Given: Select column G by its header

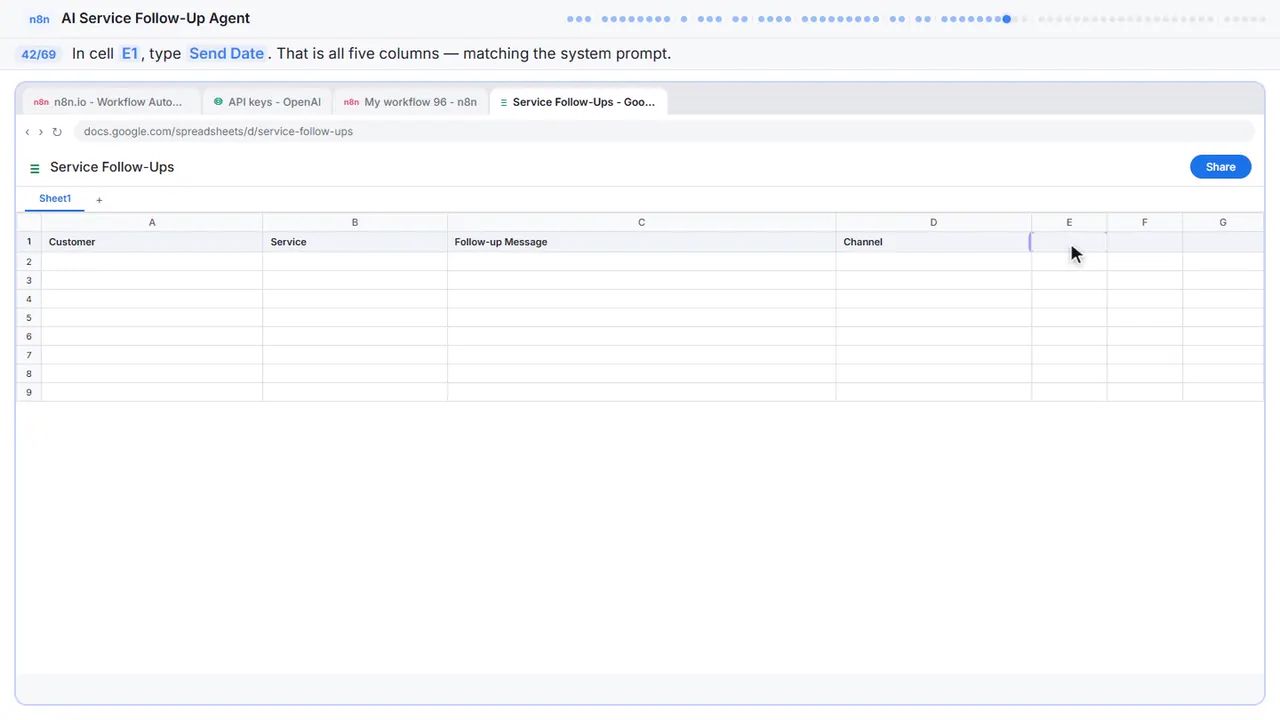Looking at the screenshot, I should 1223,222.
